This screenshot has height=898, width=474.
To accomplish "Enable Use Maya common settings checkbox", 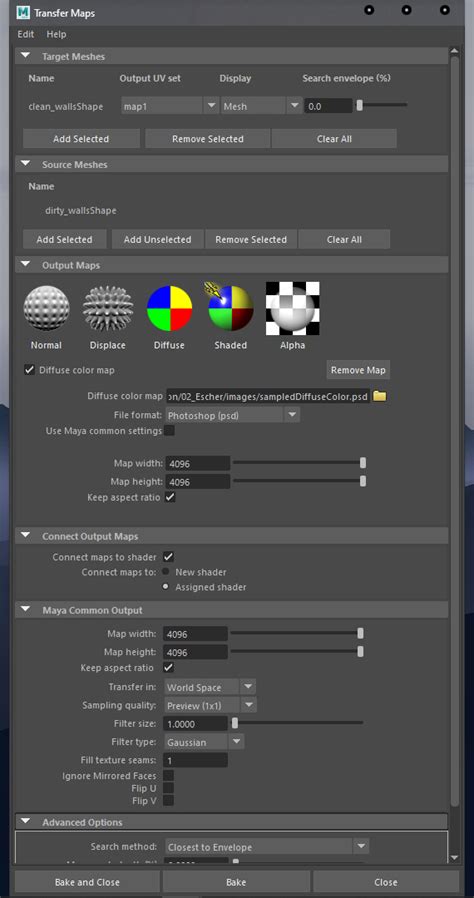I will pos(169,431).
